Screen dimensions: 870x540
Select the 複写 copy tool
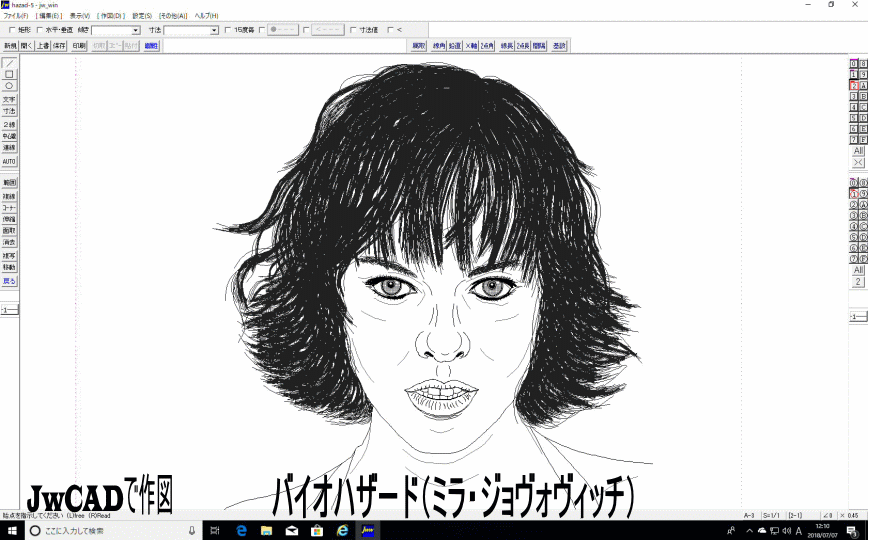(9, 256)
